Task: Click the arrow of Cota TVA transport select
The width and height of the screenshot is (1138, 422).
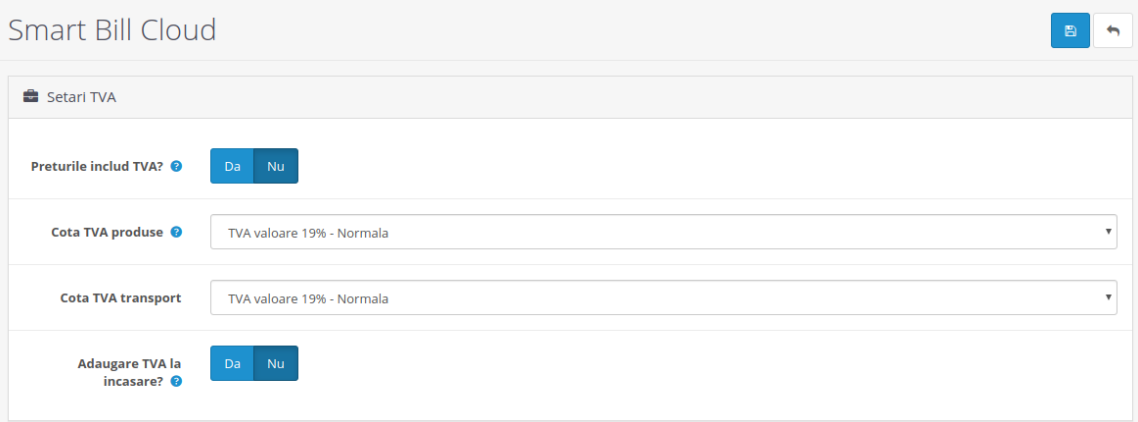Action: point(1108,298)
